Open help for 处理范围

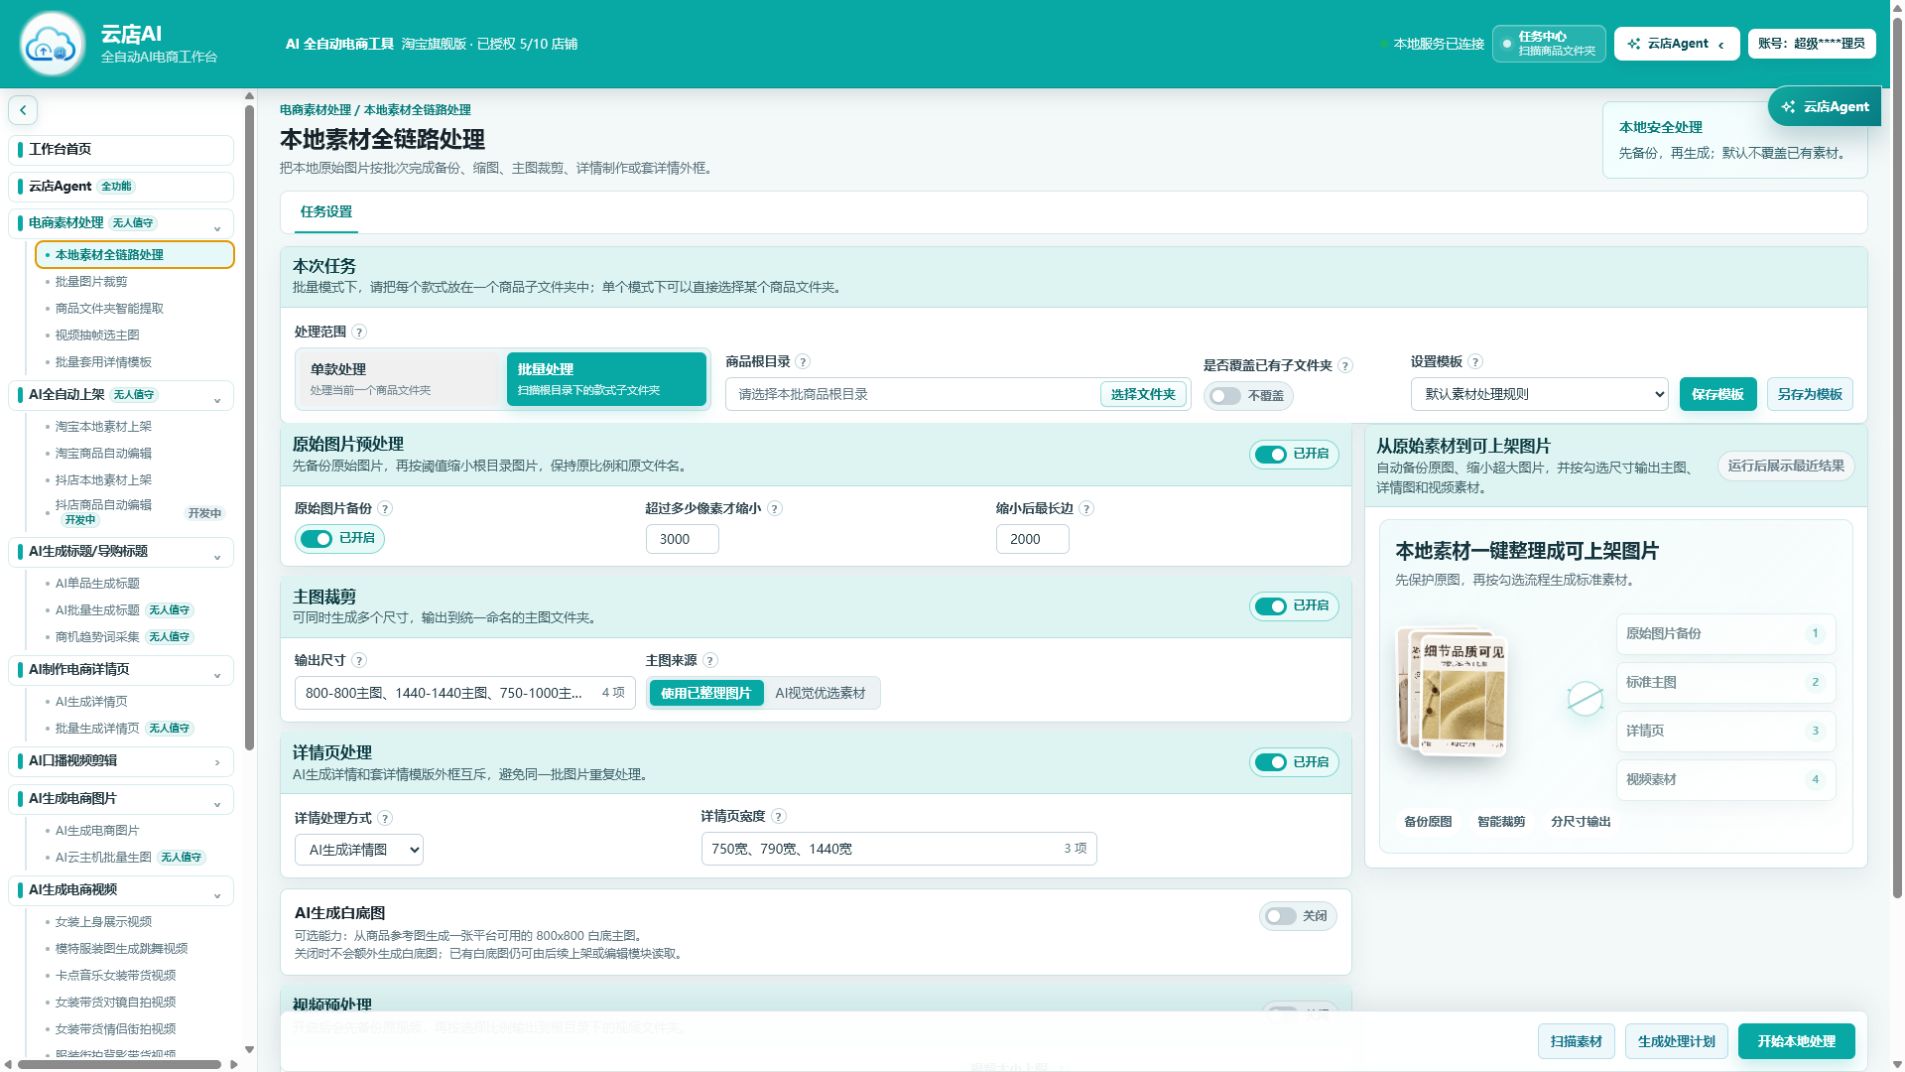pos(359,332)
